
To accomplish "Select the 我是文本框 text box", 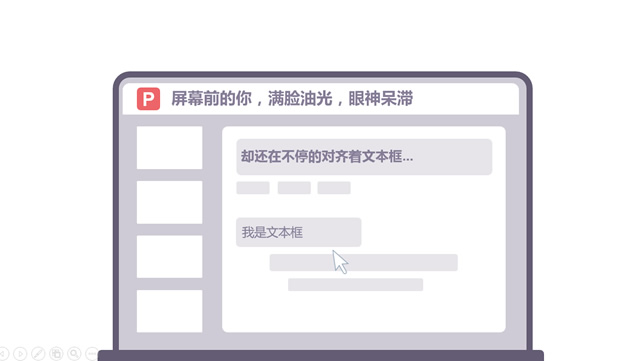I will point(298,232).
